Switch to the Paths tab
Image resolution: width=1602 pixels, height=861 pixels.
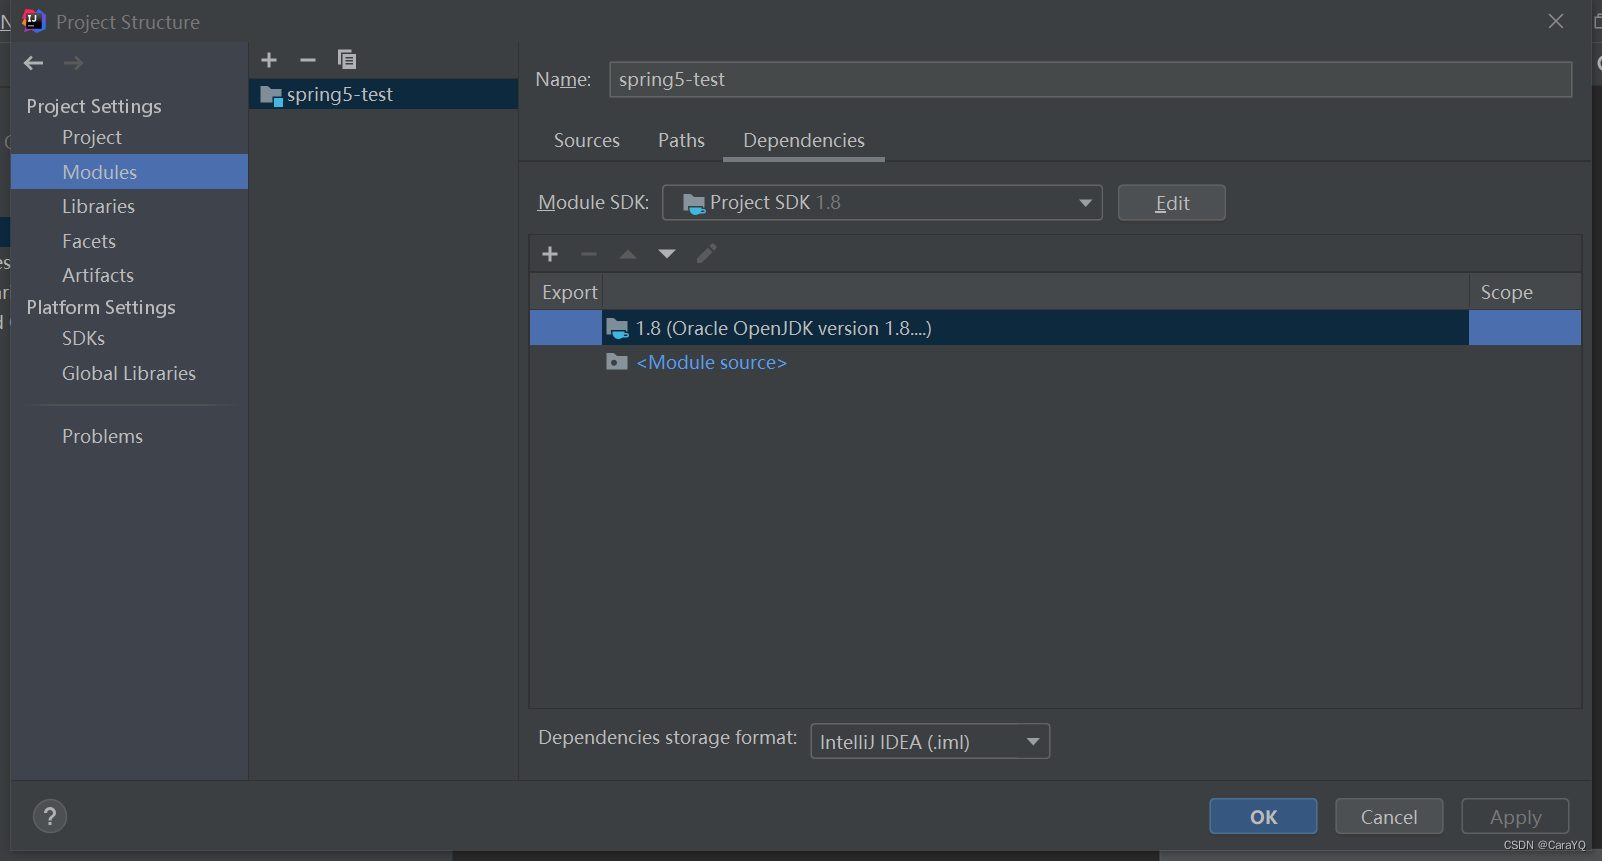pos(681,141)
